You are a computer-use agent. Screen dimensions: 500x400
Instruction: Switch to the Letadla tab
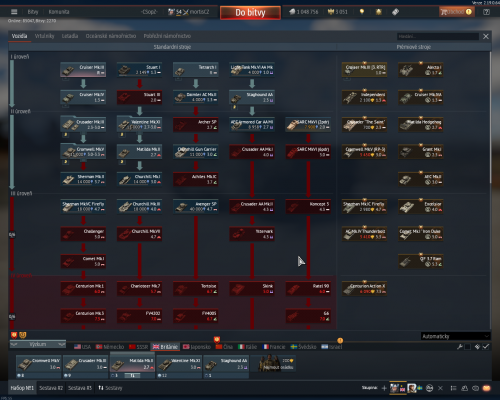(x=70, y=36)
